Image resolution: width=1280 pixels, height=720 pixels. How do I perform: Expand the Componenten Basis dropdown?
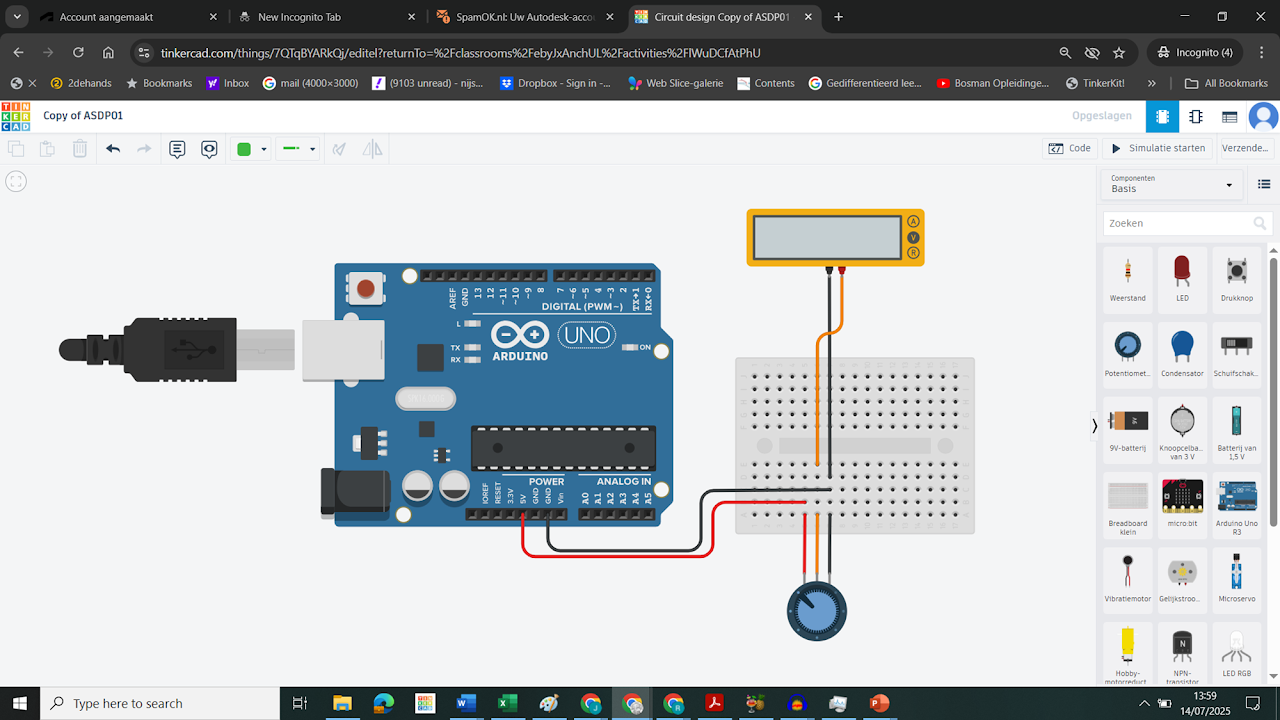point(1172,184)
